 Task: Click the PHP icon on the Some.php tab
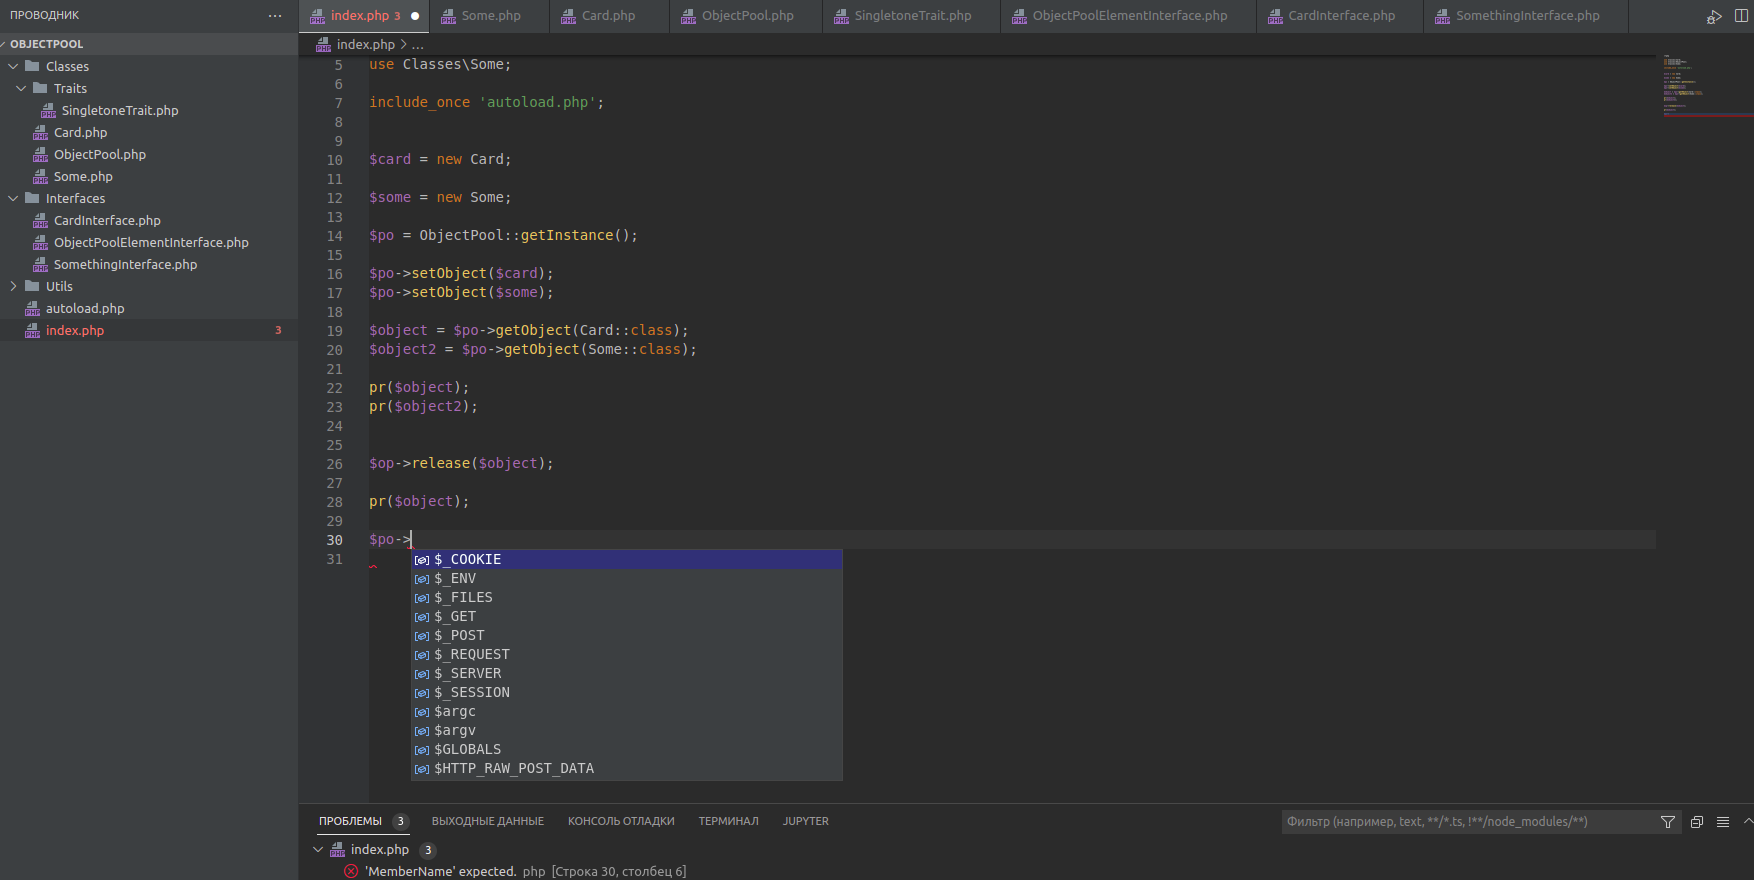pyautogui.click(x=448, y=16)
